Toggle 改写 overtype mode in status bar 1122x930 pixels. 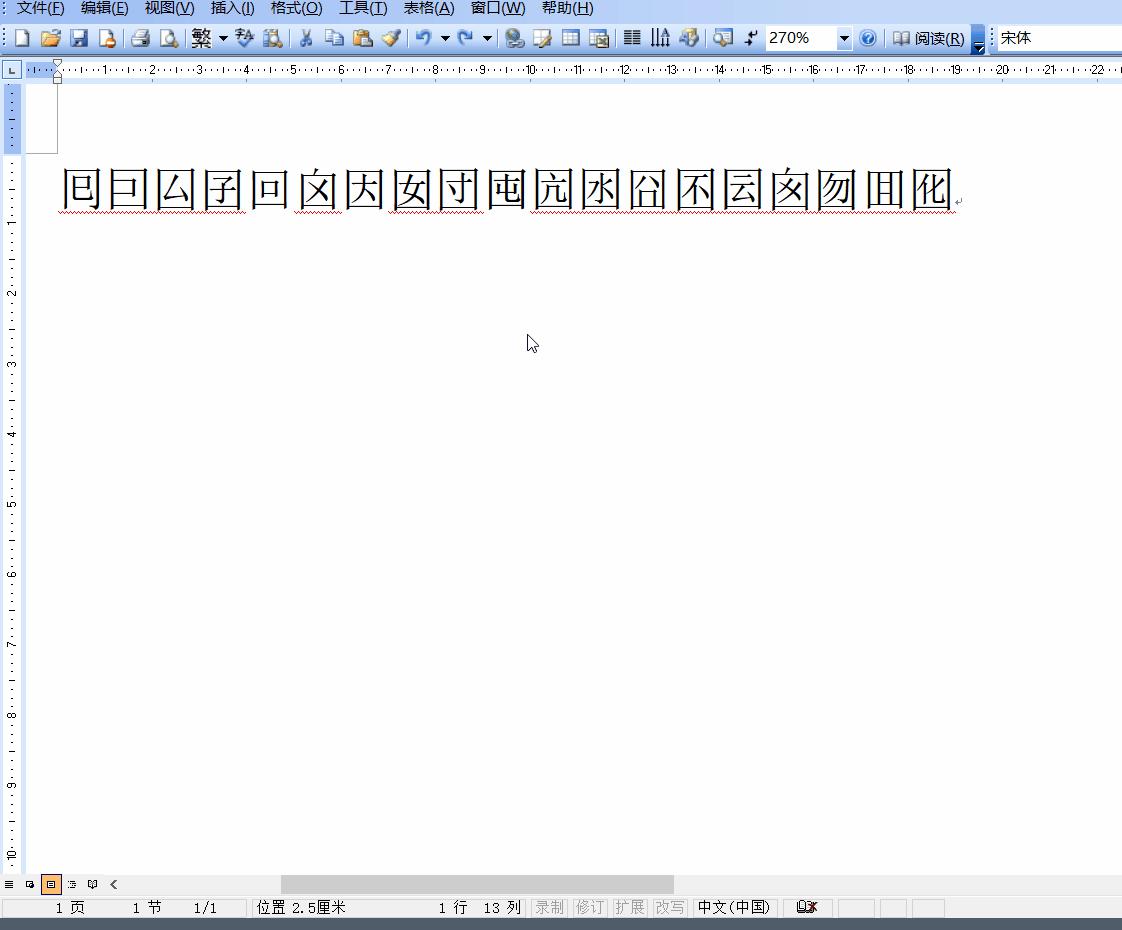(x=670, y=908)
